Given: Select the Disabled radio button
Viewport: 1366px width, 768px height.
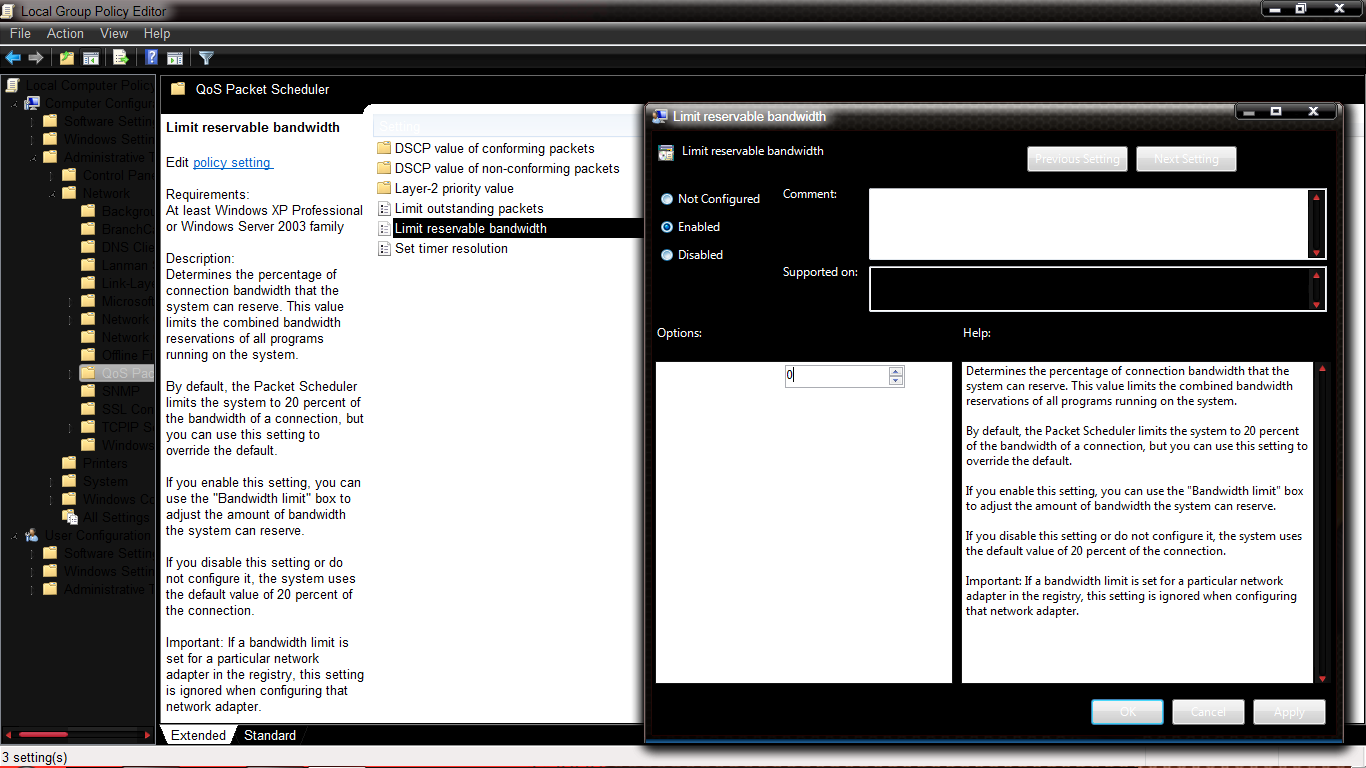Looking at the screenshot, I should pyautogui.click(x=666, y=255).
